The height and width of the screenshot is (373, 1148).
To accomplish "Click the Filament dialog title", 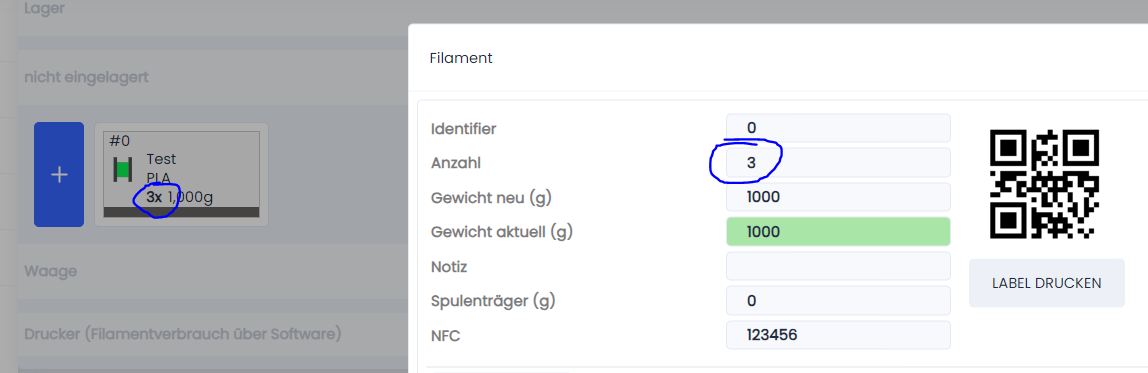I will pyautogui.click(x=461, y=58).
